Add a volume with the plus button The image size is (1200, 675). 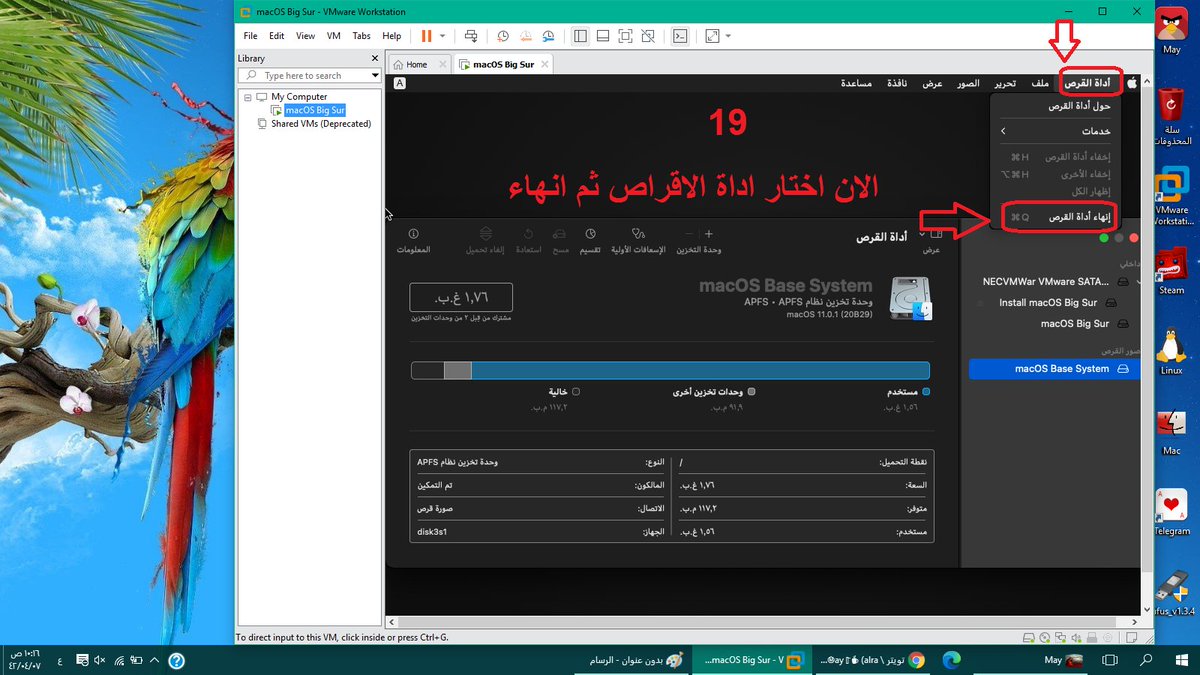click(x=708, y=234)
